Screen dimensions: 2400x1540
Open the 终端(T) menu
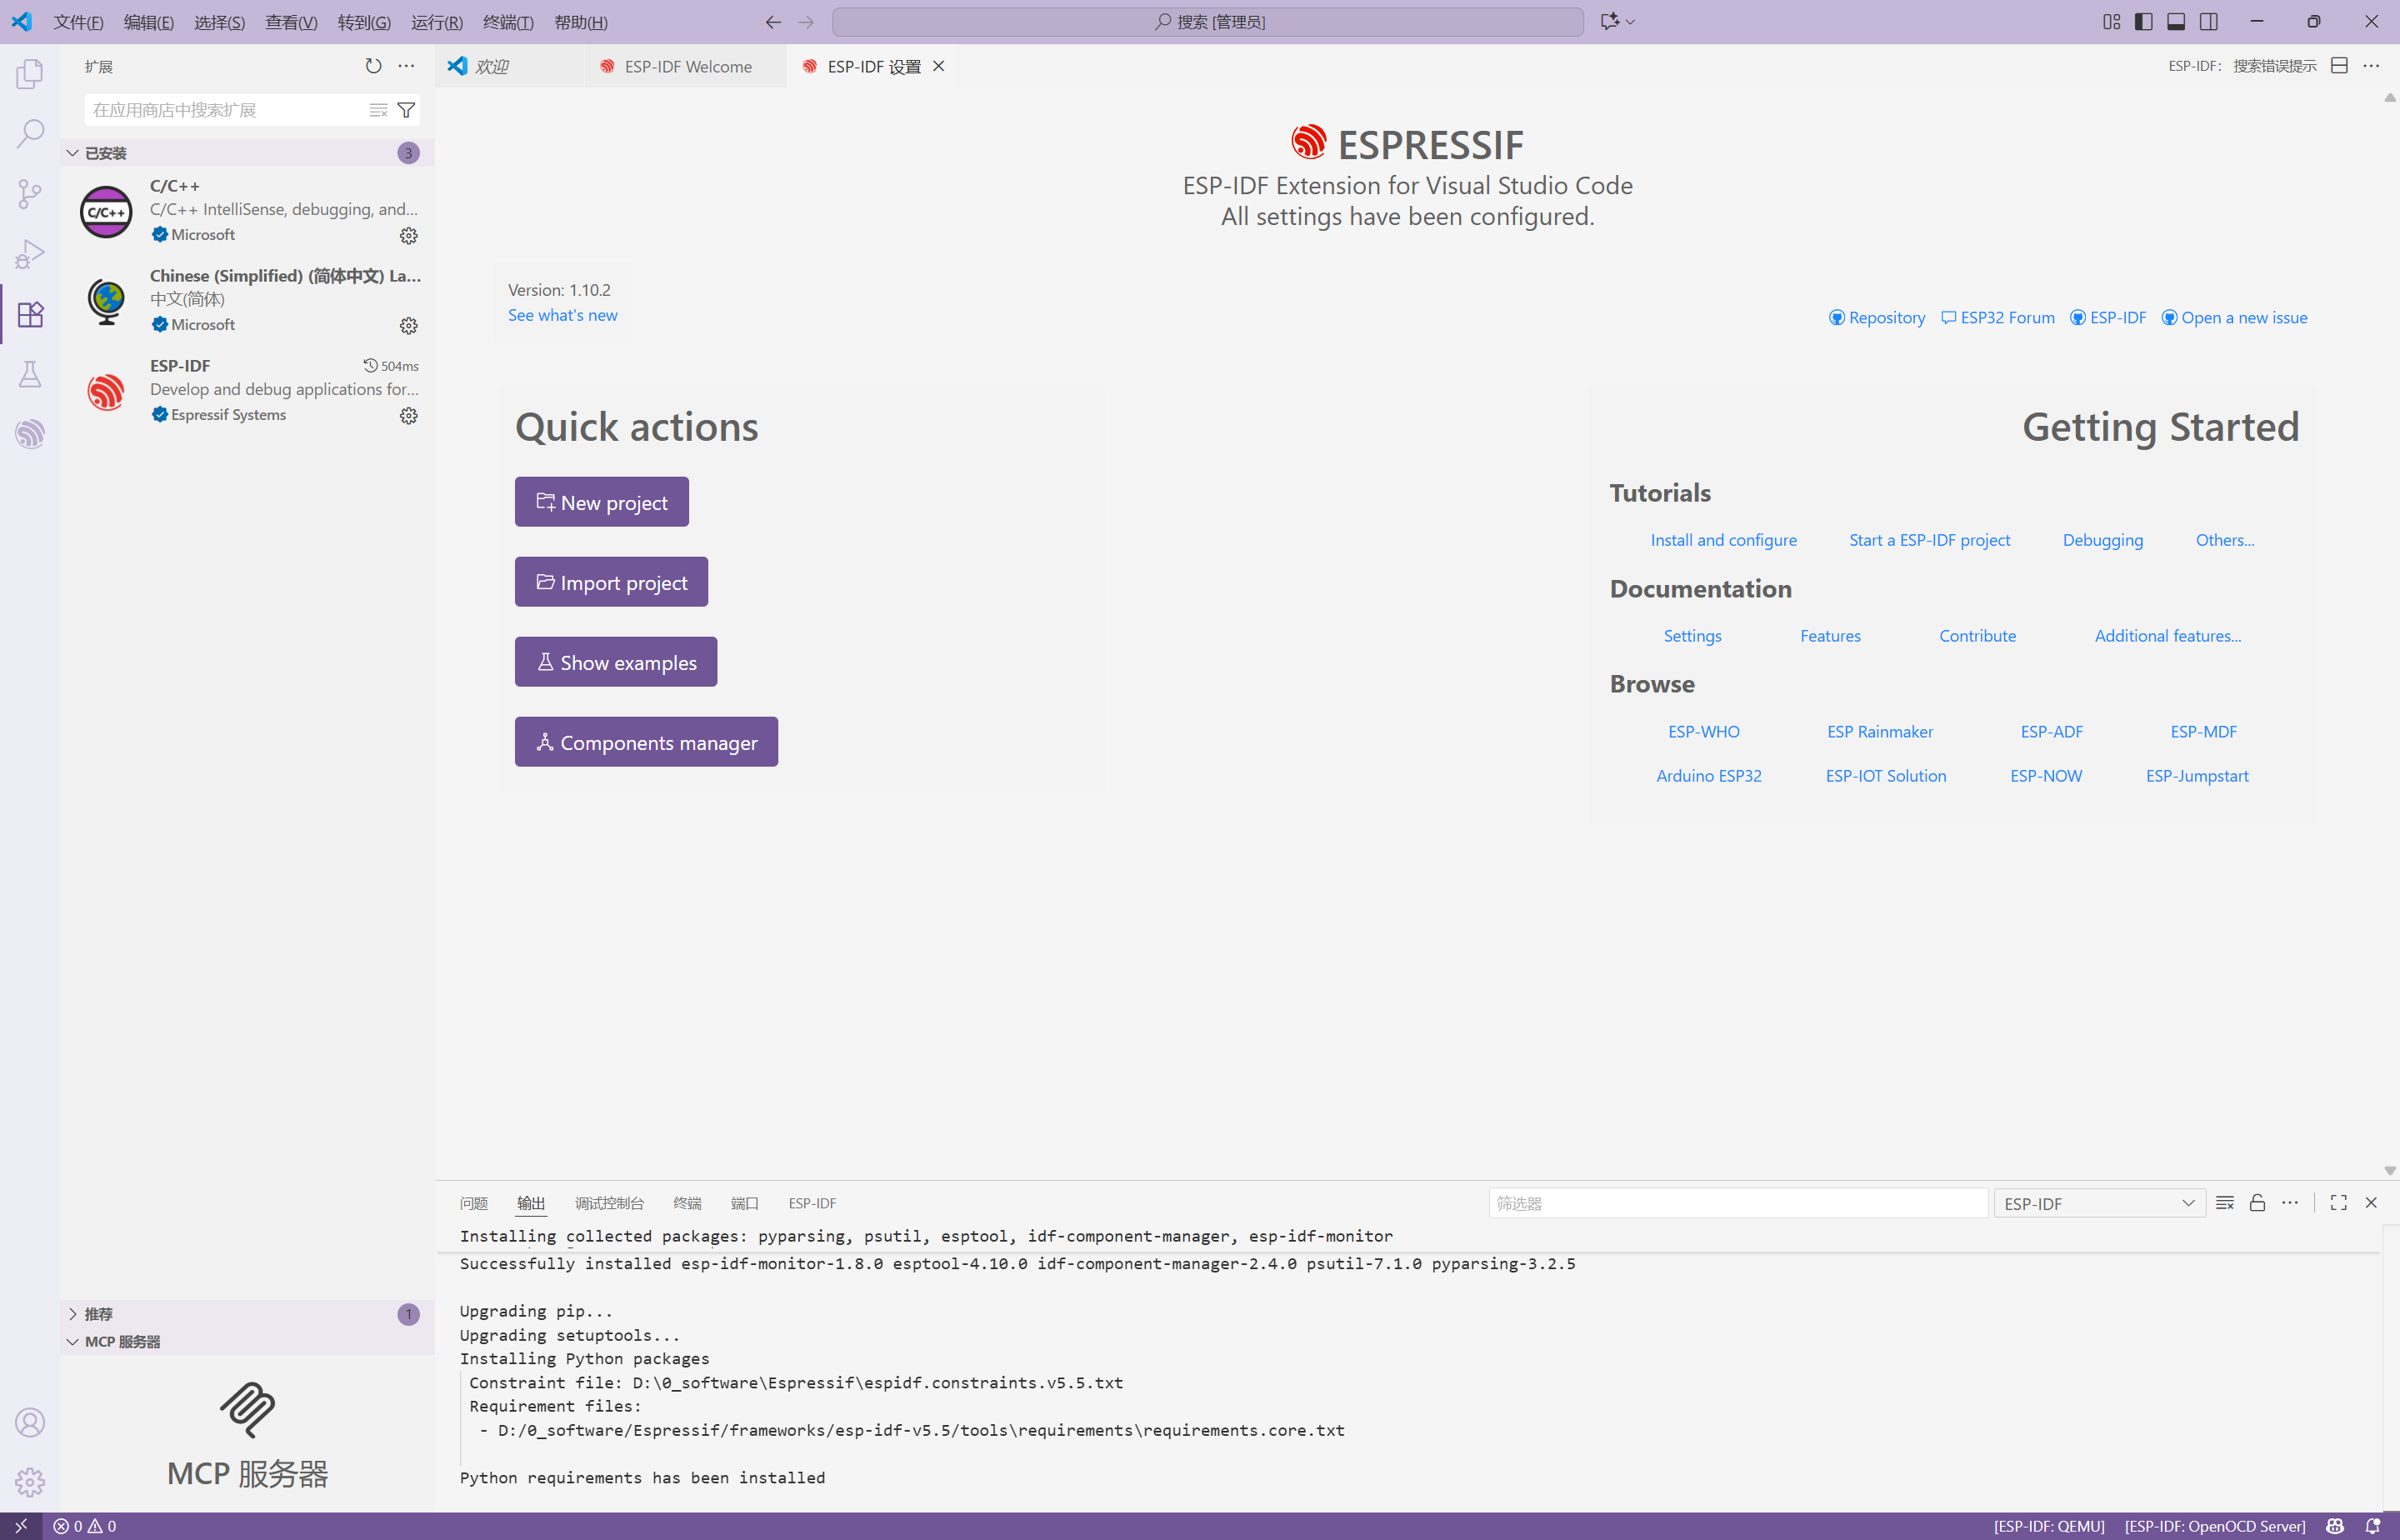click(x=508, y=22)
